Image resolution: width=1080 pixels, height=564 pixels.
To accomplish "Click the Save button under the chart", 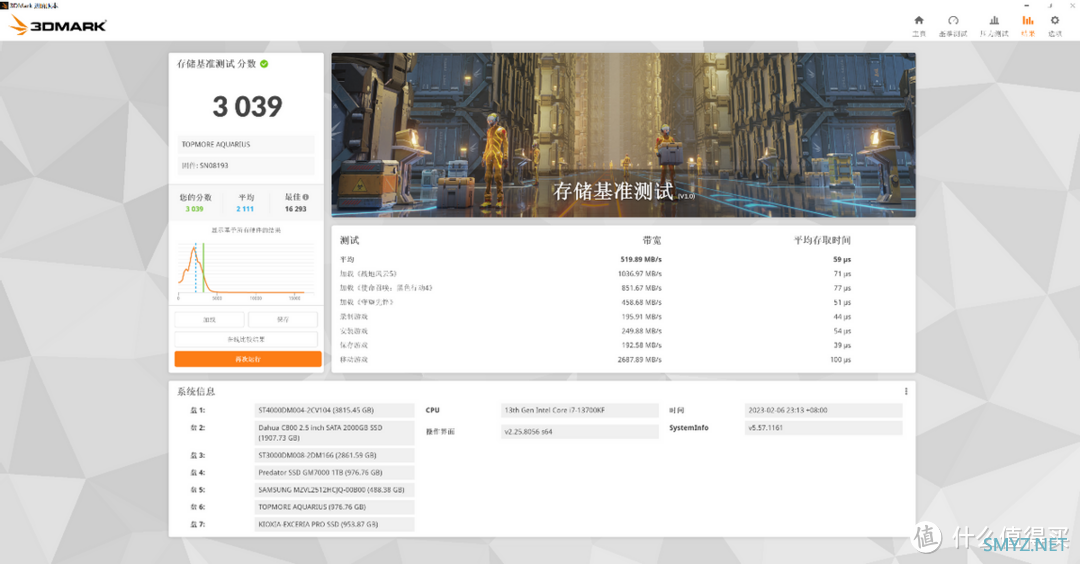I will (x=283, y=320).
